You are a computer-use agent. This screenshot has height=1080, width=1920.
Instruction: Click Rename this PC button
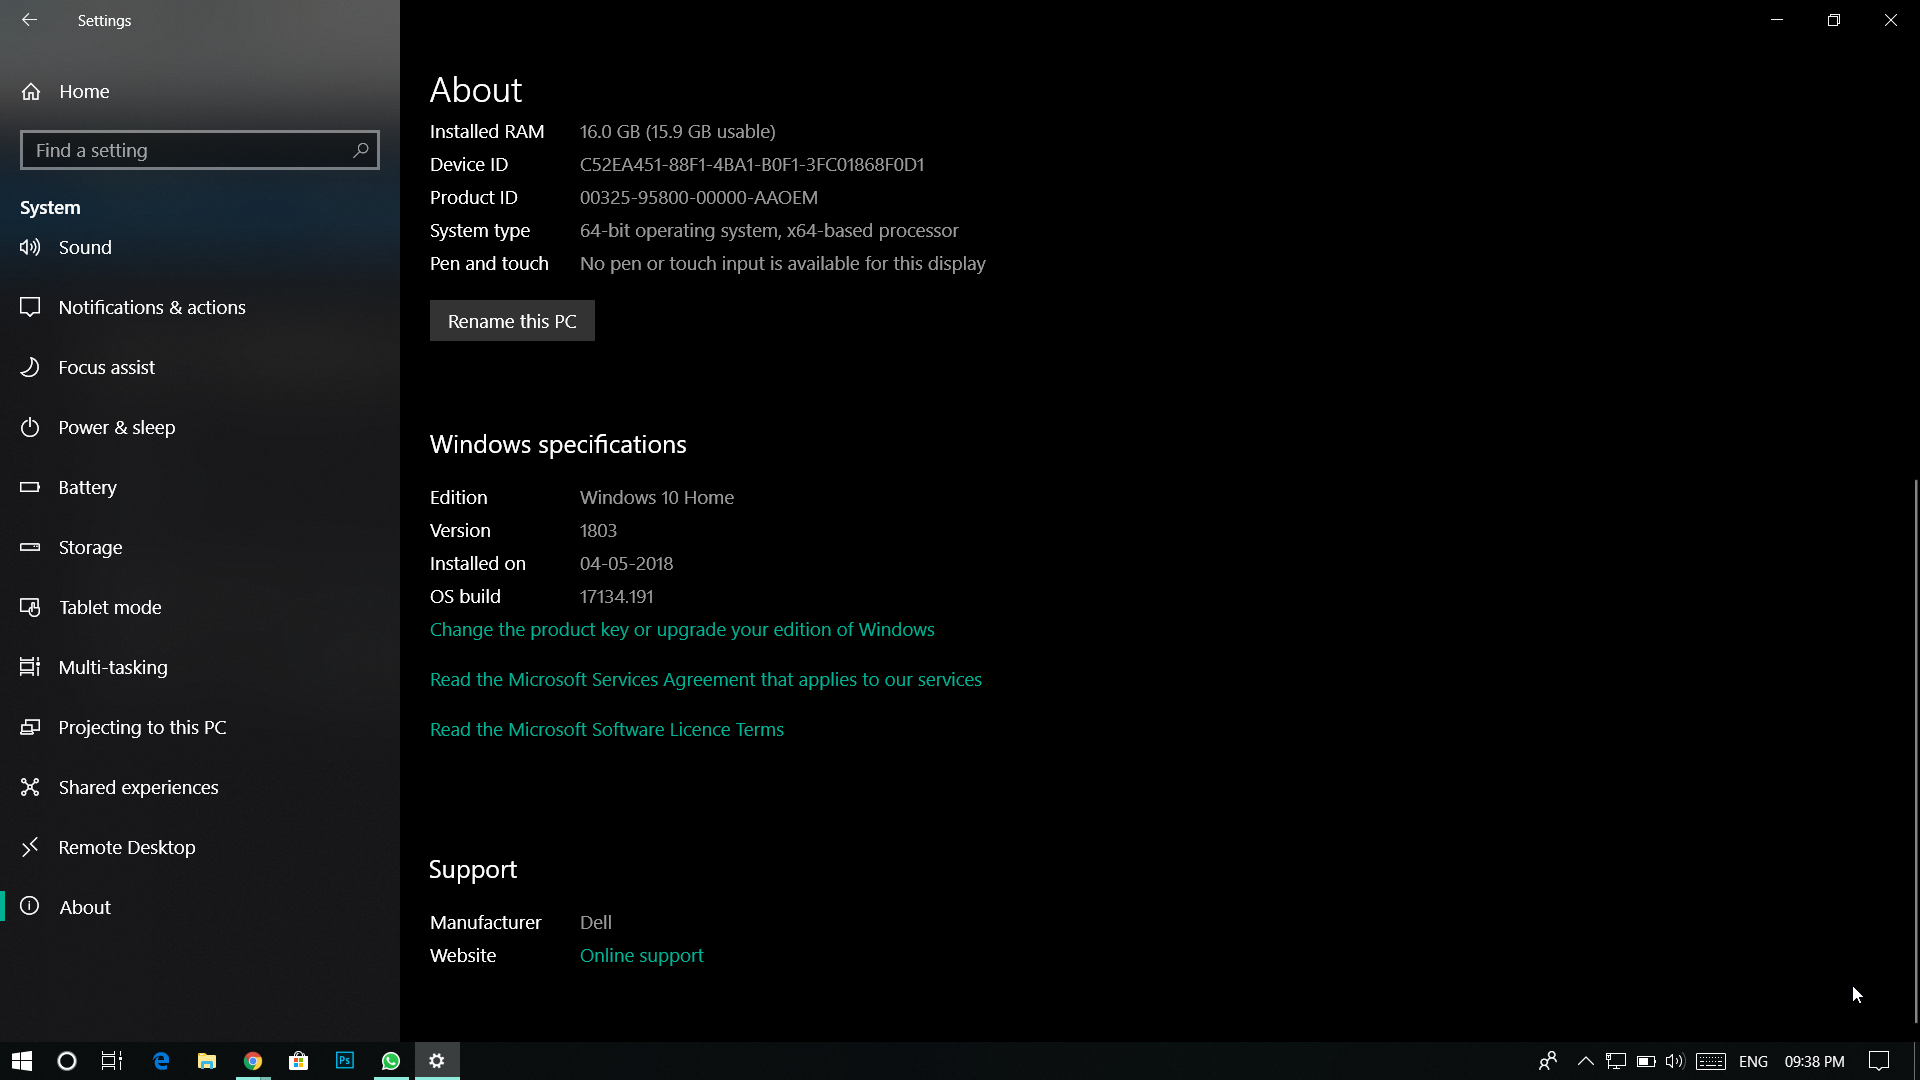[x=512, y=321]
